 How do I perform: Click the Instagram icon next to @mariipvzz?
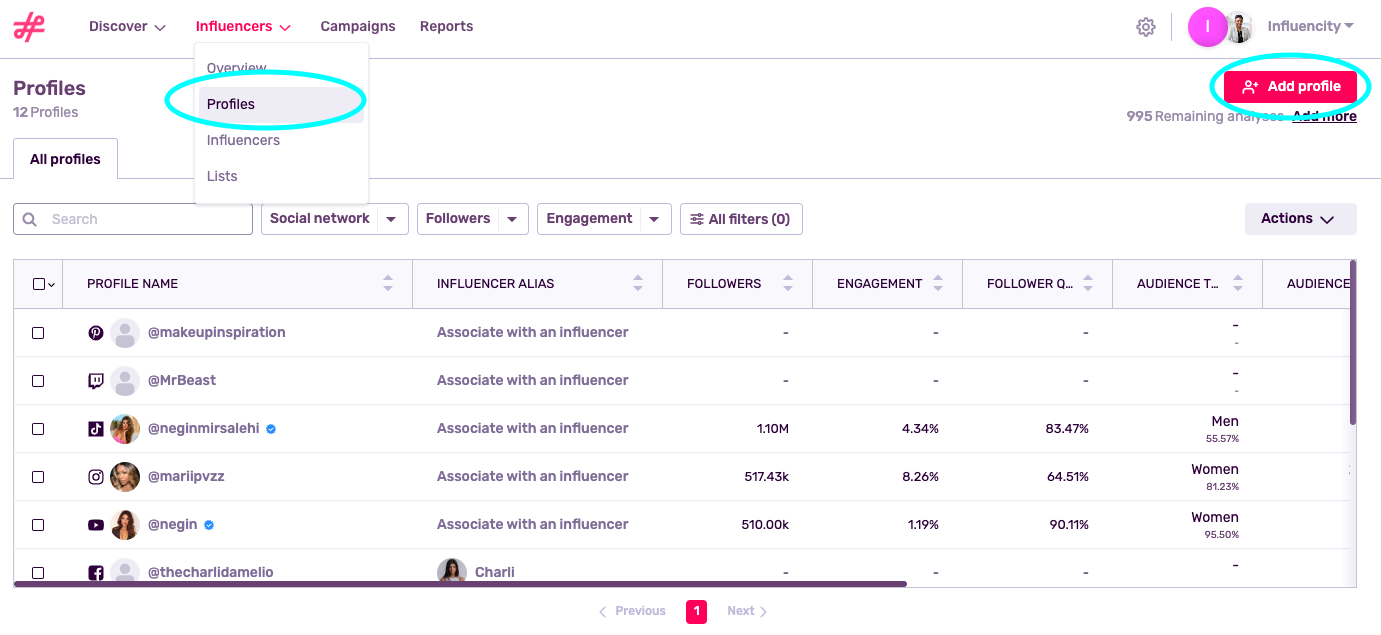[95, 477]
